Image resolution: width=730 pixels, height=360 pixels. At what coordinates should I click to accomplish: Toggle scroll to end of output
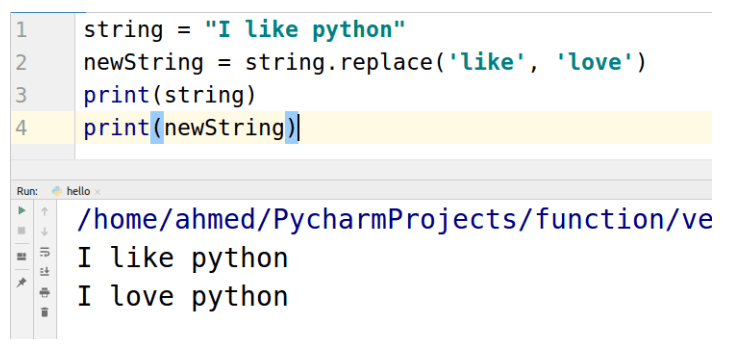(x=45, y=272)
